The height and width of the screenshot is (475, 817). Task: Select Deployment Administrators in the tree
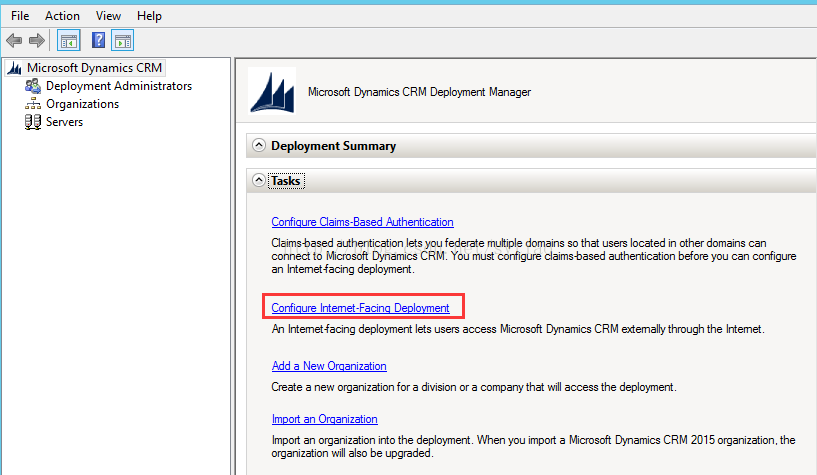click(119, 86)
